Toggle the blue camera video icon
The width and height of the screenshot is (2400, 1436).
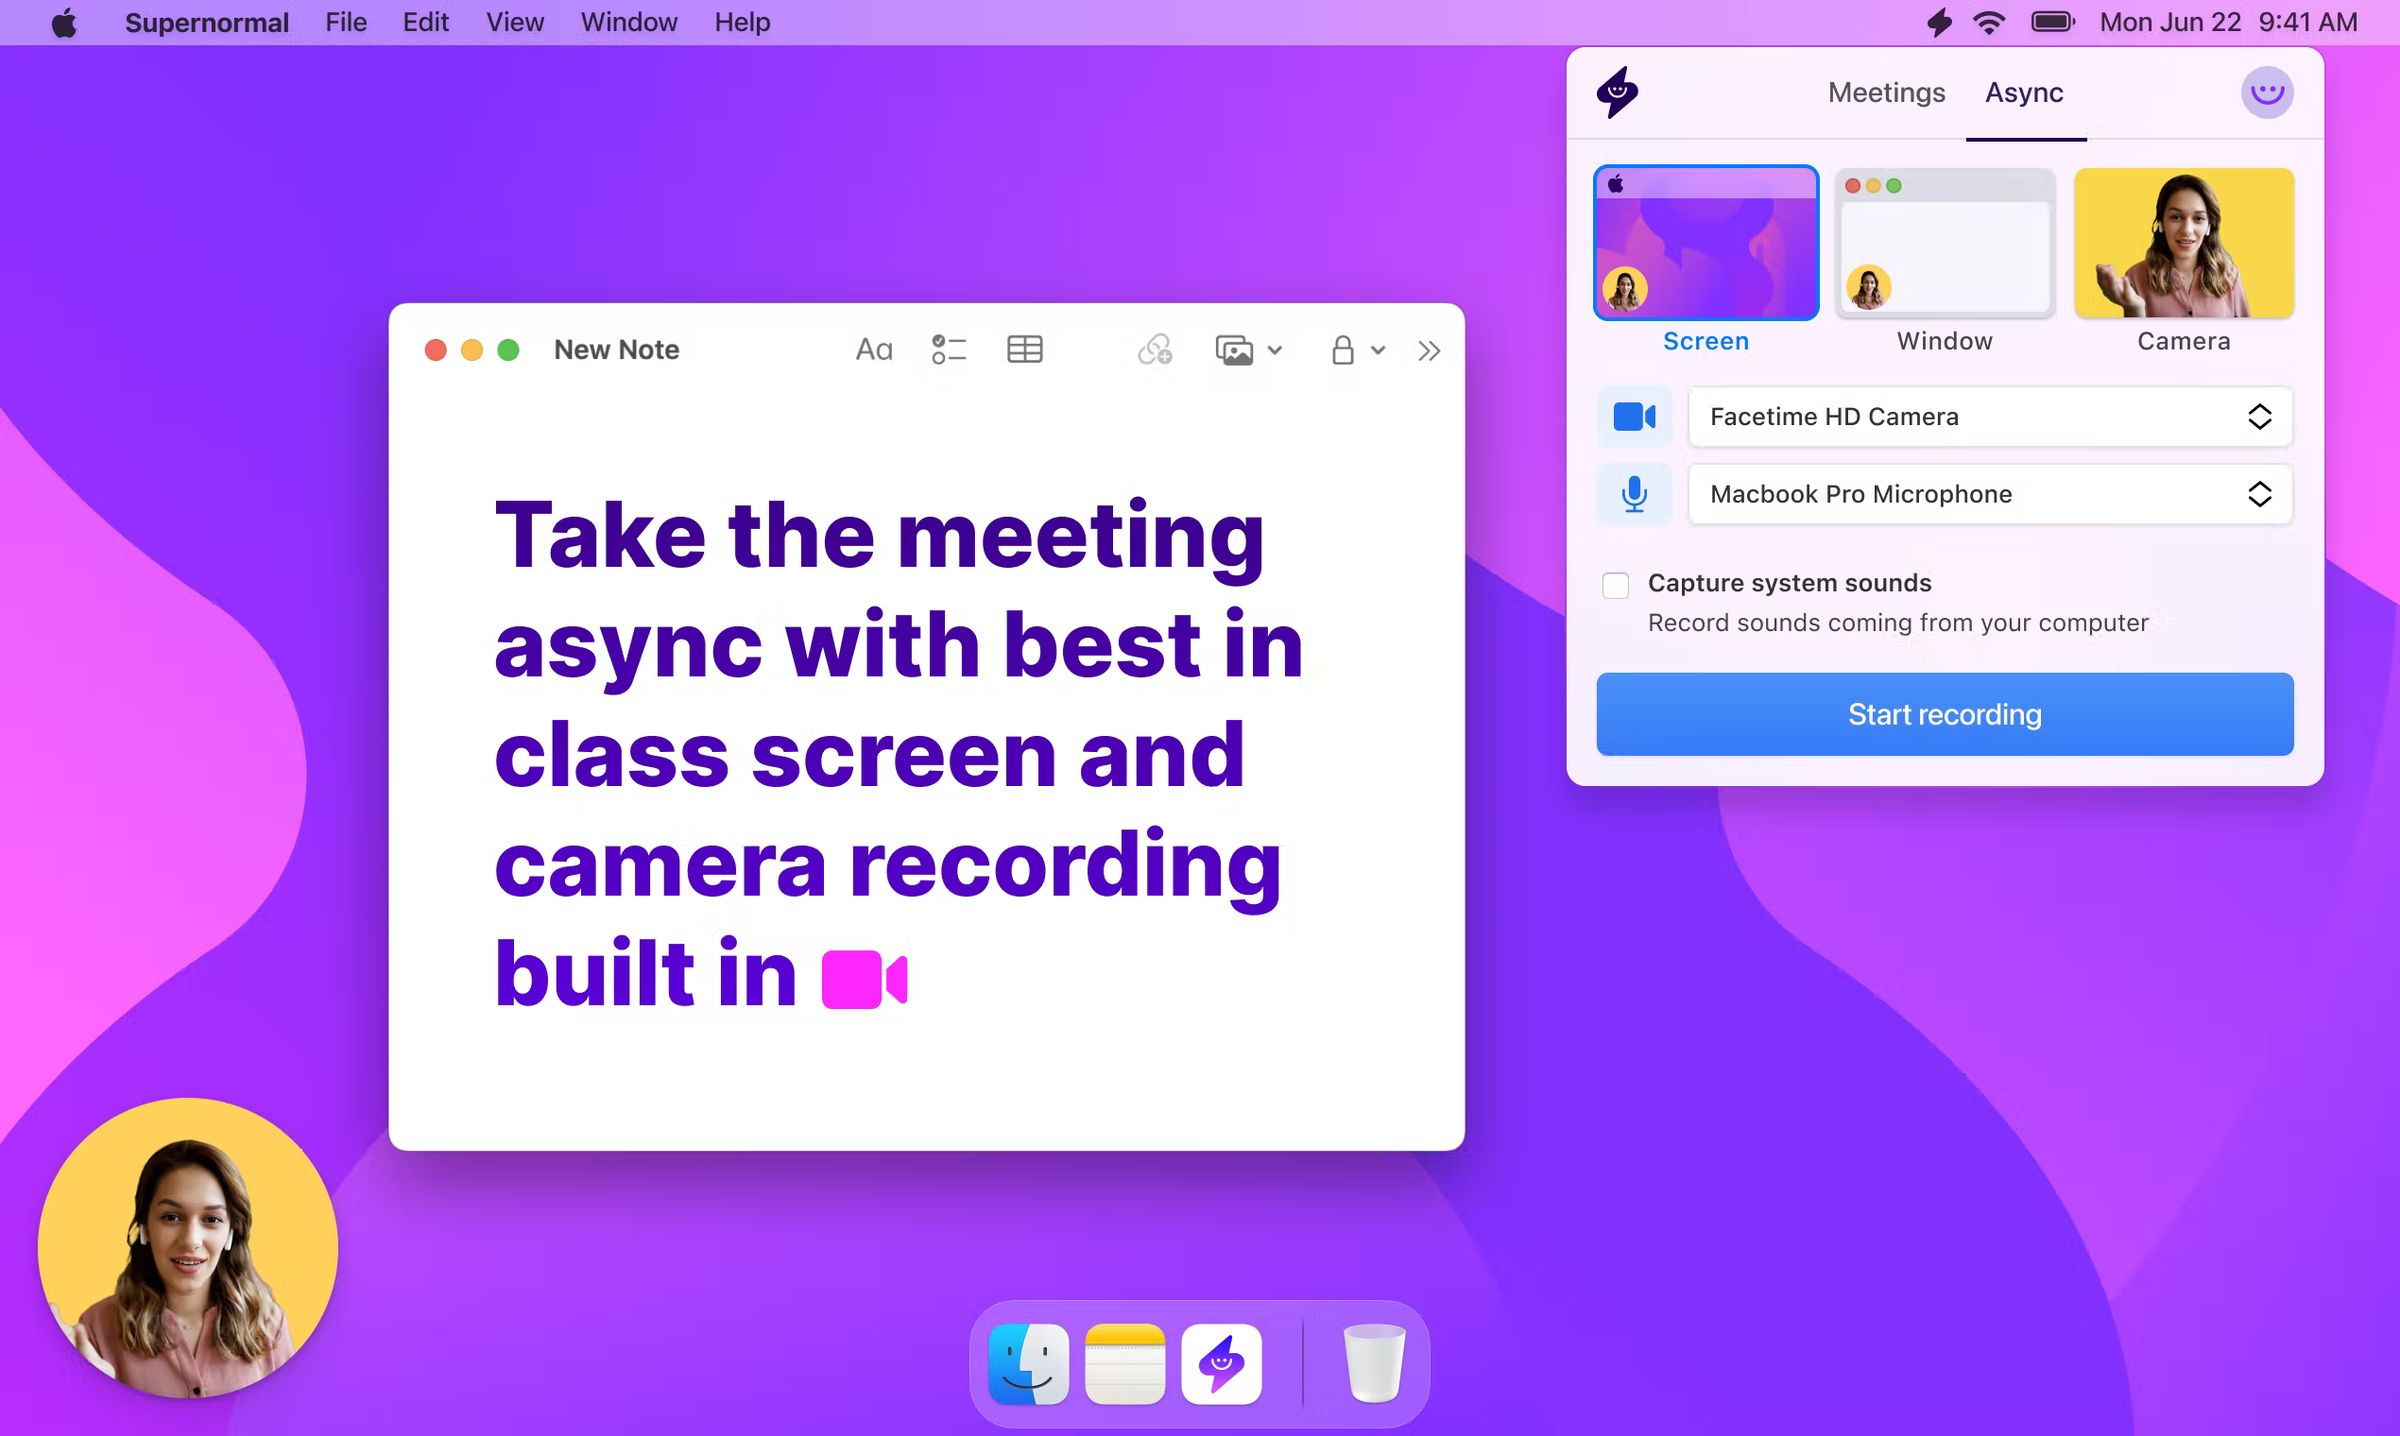tap(1634, 417)
